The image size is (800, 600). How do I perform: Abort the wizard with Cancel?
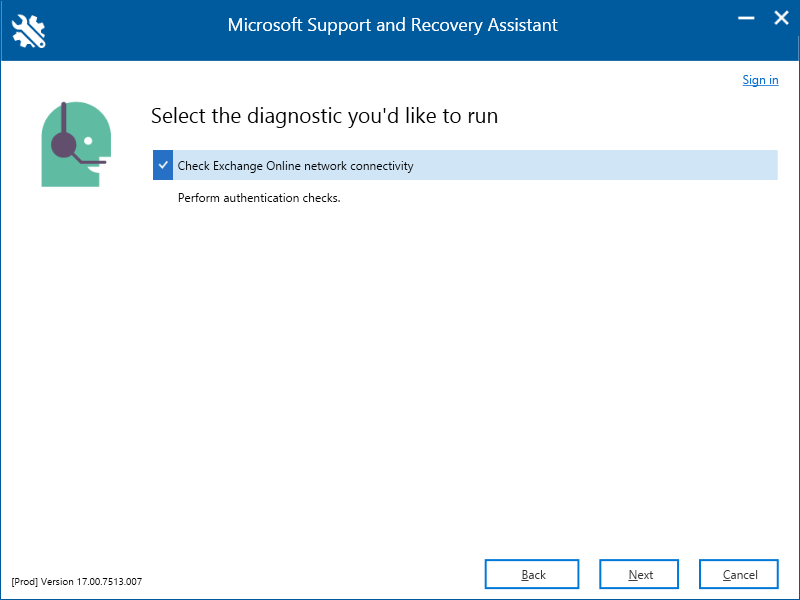[x=739, y=574]
